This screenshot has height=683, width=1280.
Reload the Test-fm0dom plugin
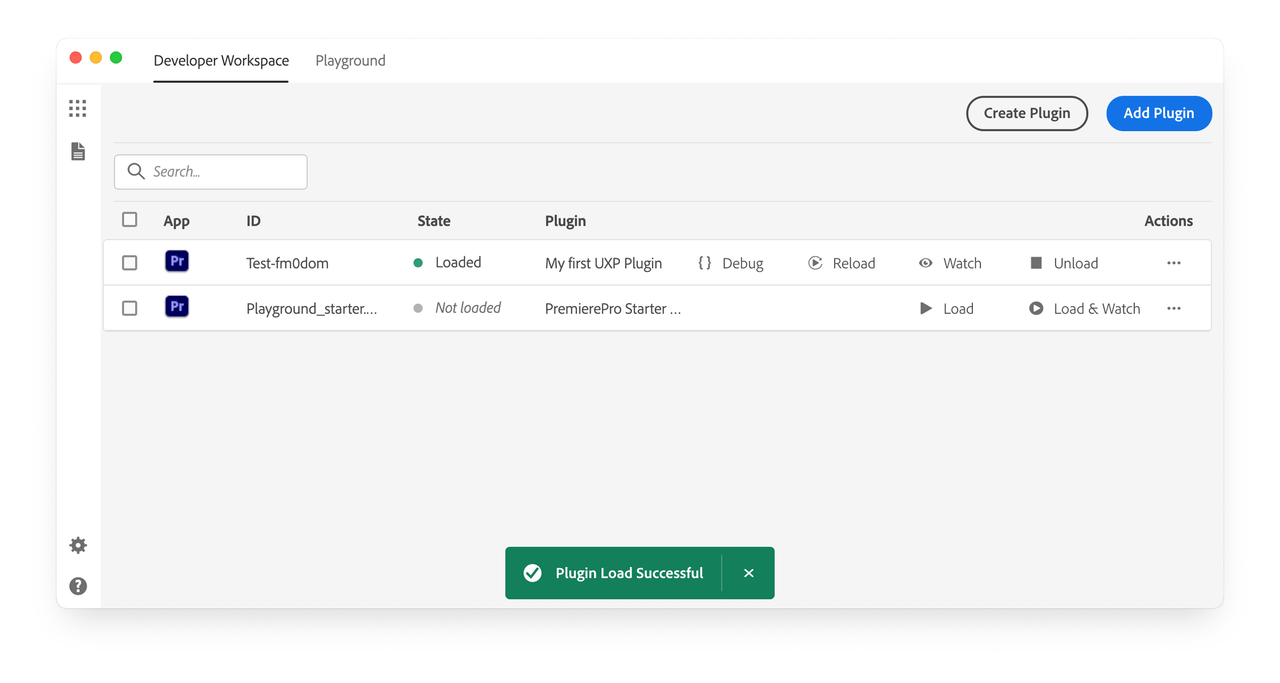click(x=842, y=263)
